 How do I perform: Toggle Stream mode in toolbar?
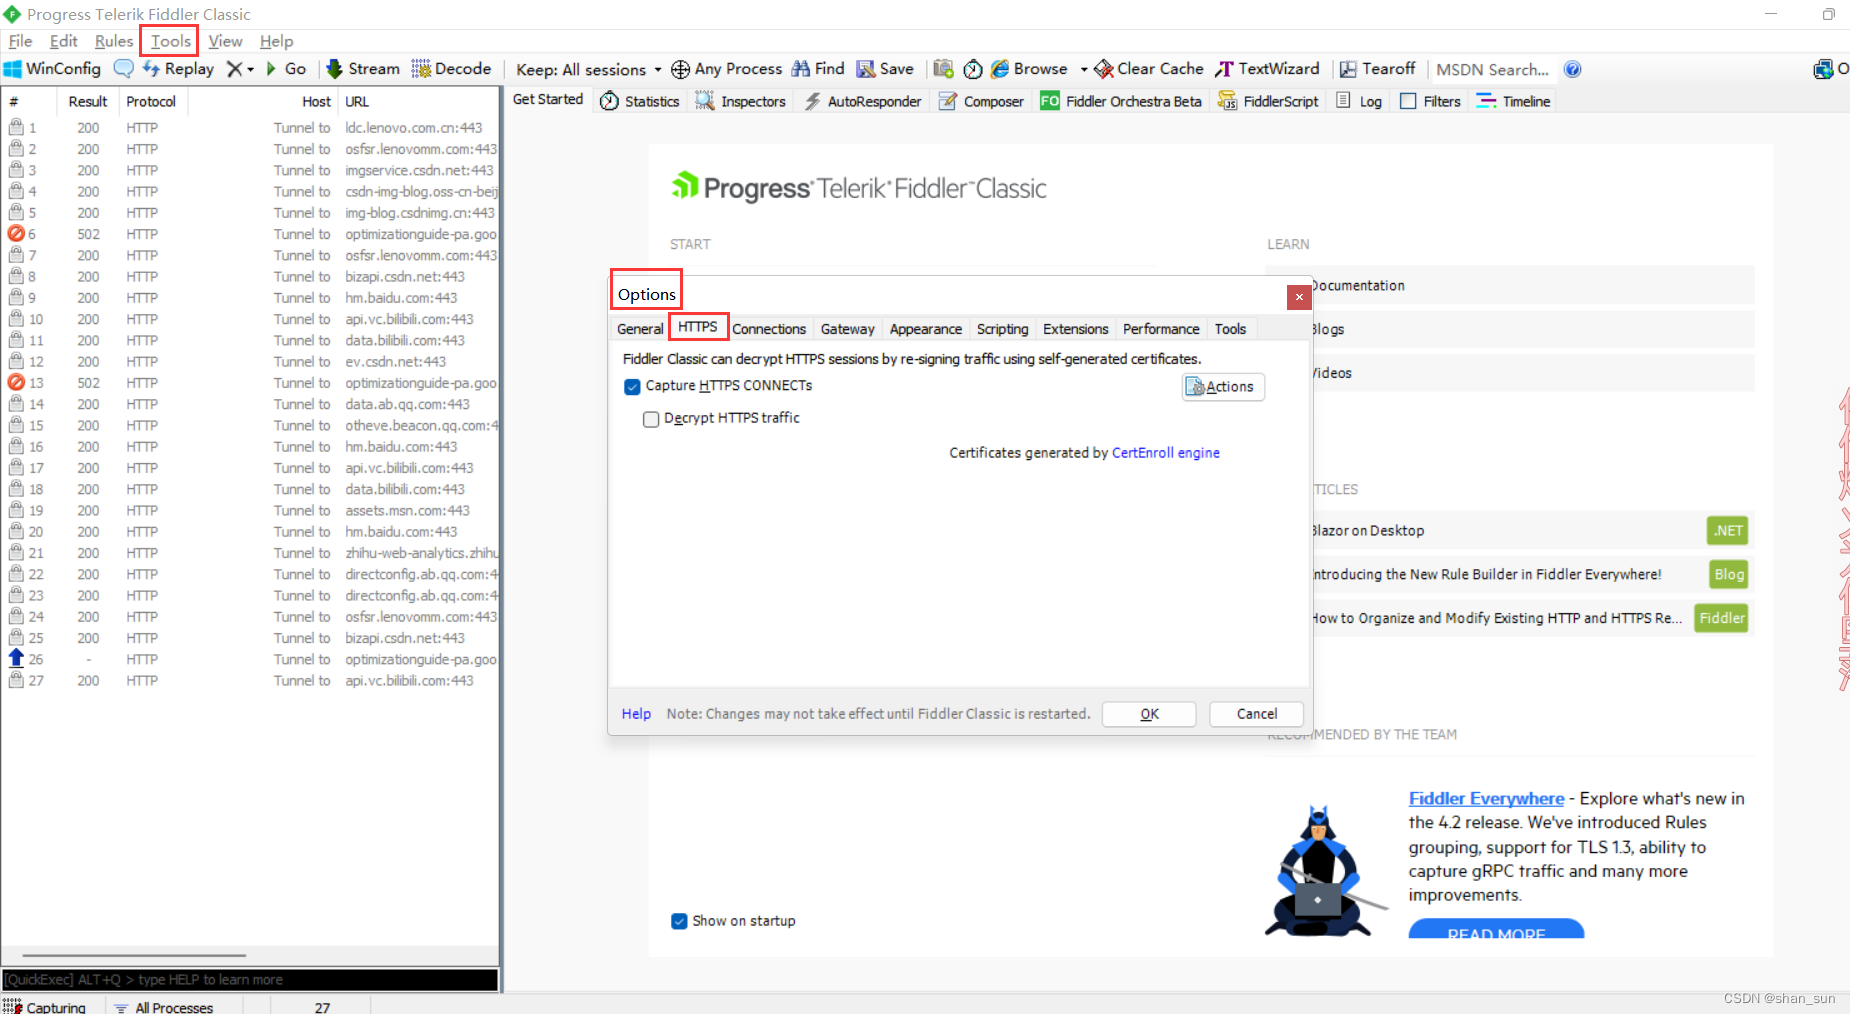(x=363, y=69)
